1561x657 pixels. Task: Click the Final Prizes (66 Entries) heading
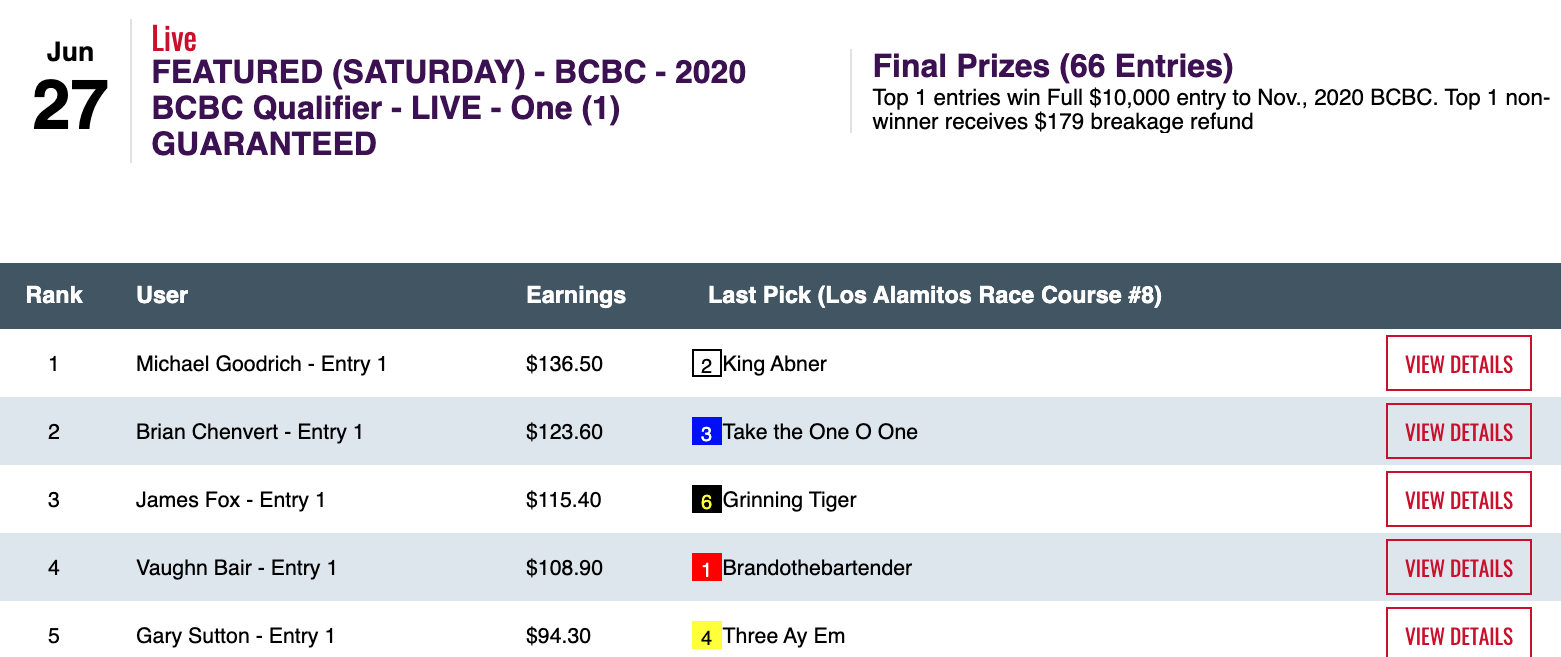1052,67
